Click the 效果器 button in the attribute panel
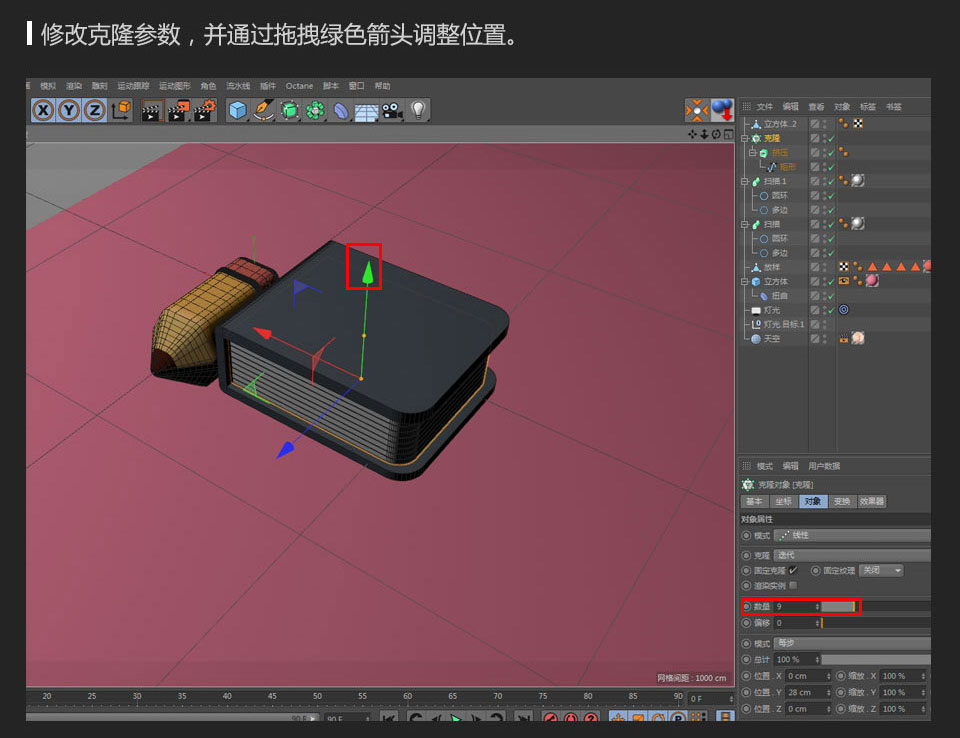Image resolution: width=960 pixels, height=738 pixels. 872,501
